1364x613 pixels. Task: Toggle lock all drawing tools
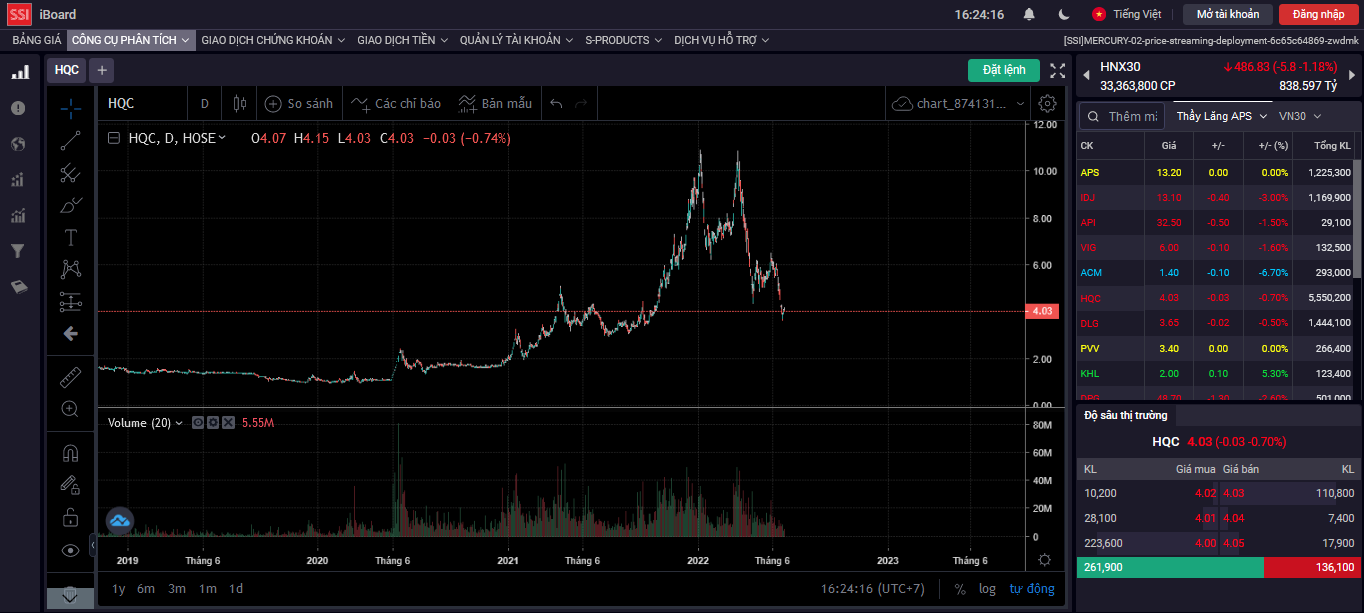[x=70, y=517]
